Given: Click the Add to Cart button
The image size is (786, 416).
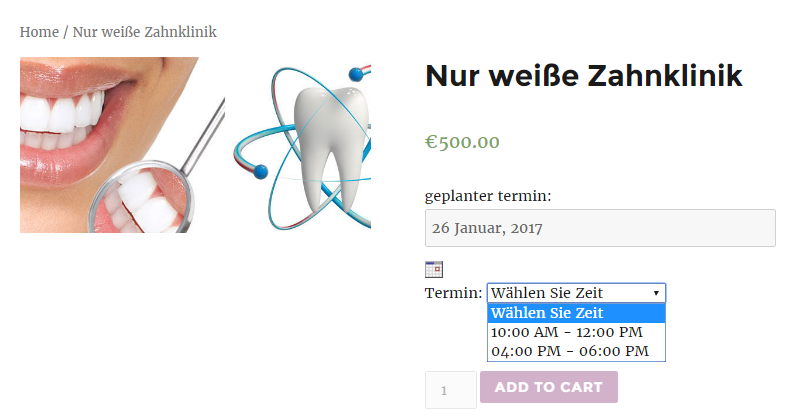Looking at the screenshot, I should point(548,387).
